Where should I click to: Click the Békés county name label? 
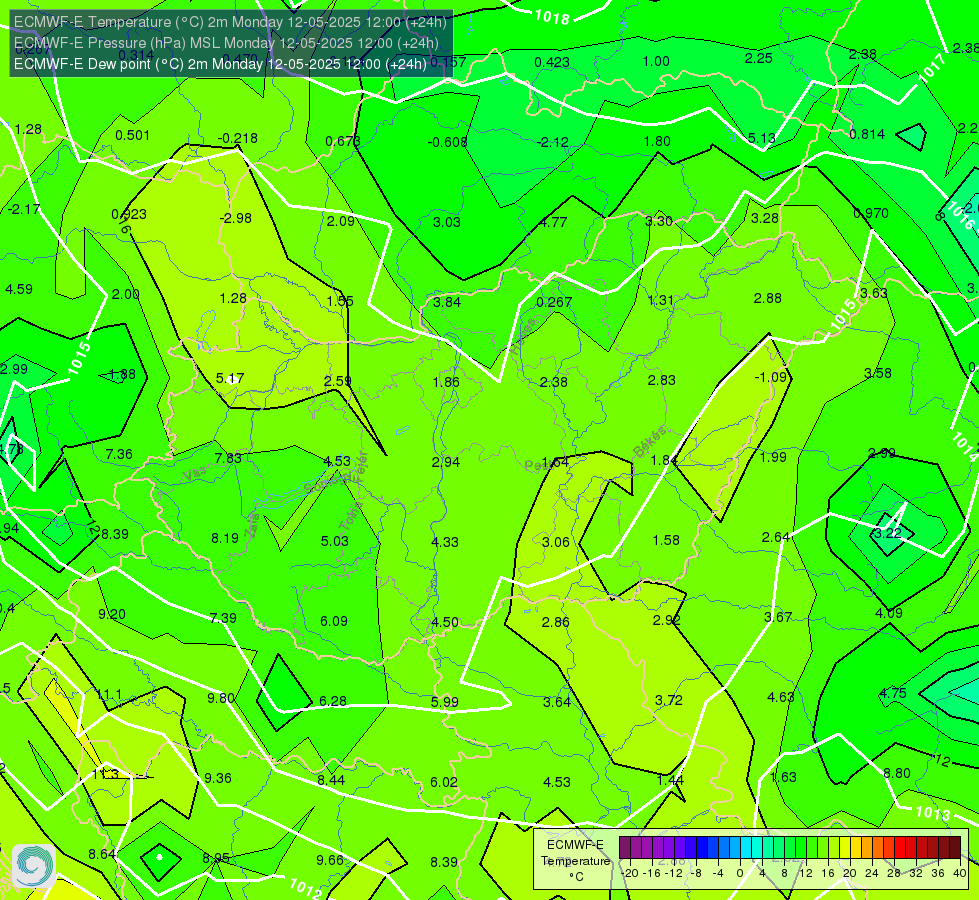(x=650, y=442)
